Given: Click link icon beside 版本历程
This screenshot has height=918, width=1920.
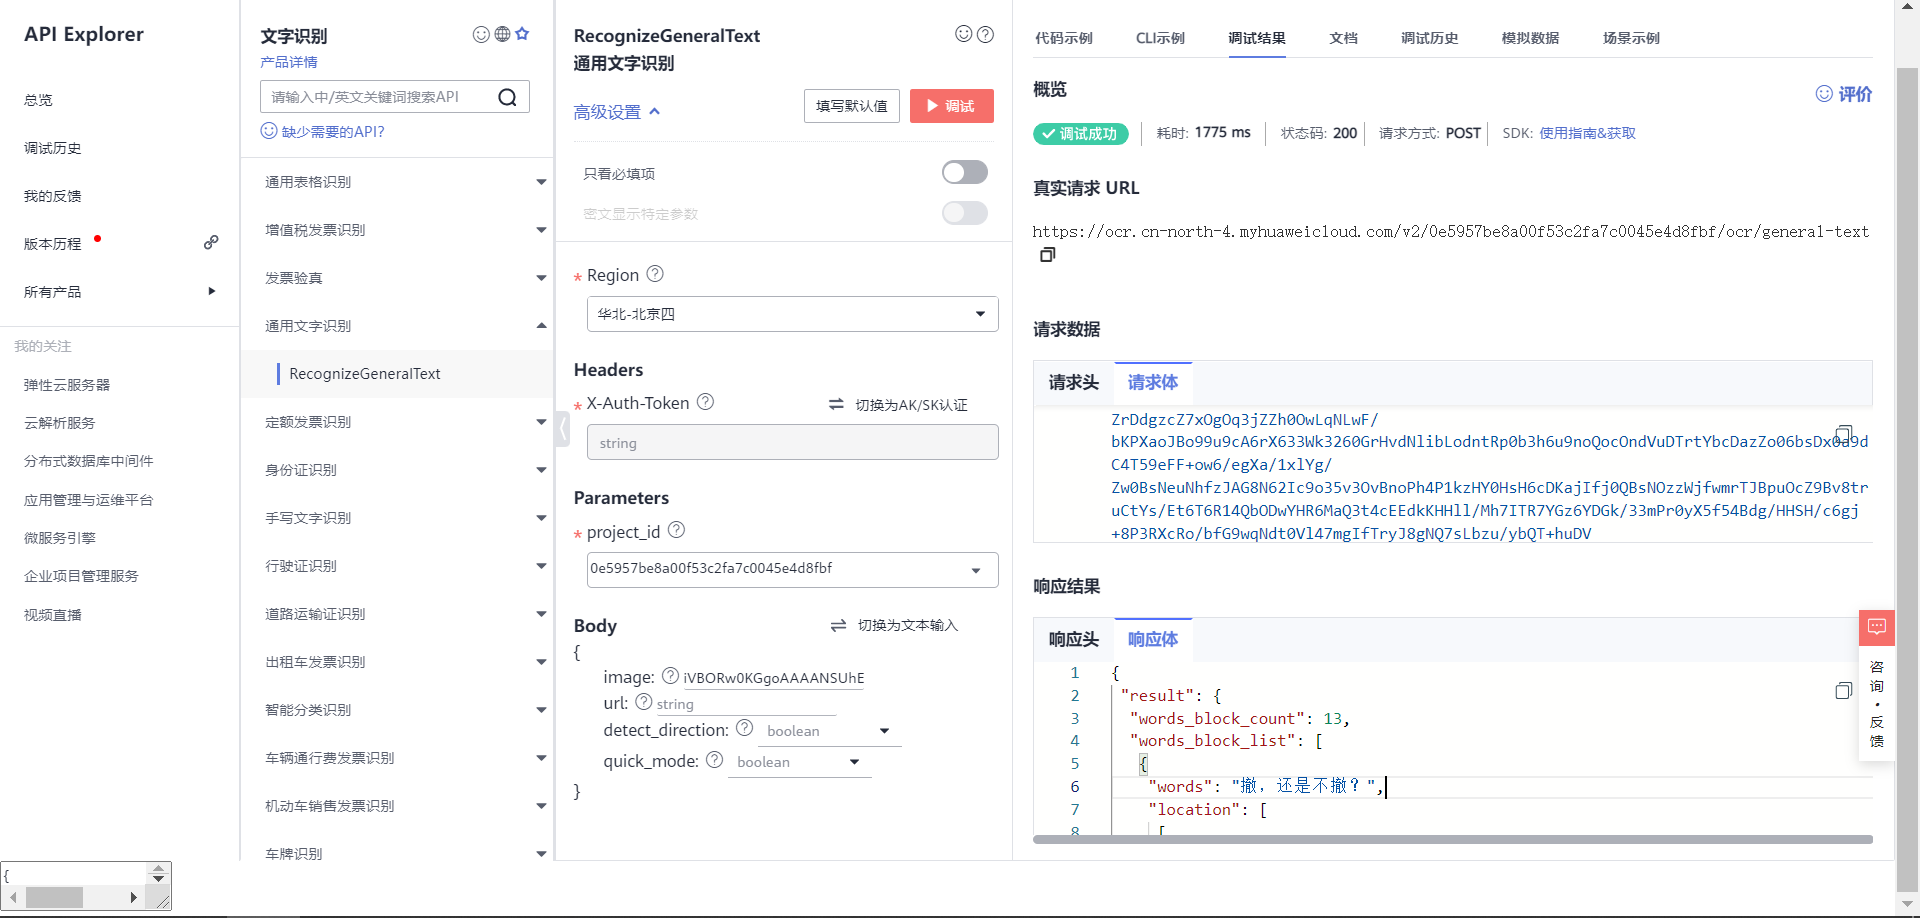Looking at the screenshot, I should [211, 242].
